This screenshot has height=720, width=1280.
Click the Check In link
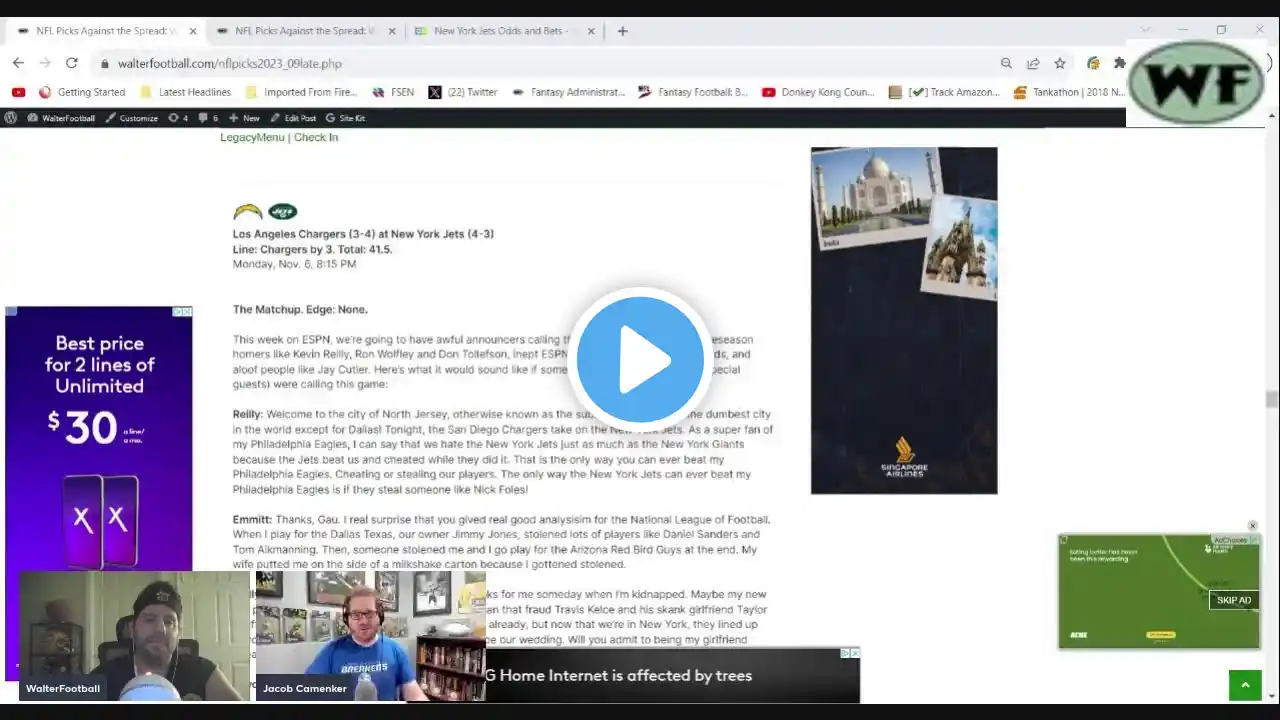tap(316, 137)
